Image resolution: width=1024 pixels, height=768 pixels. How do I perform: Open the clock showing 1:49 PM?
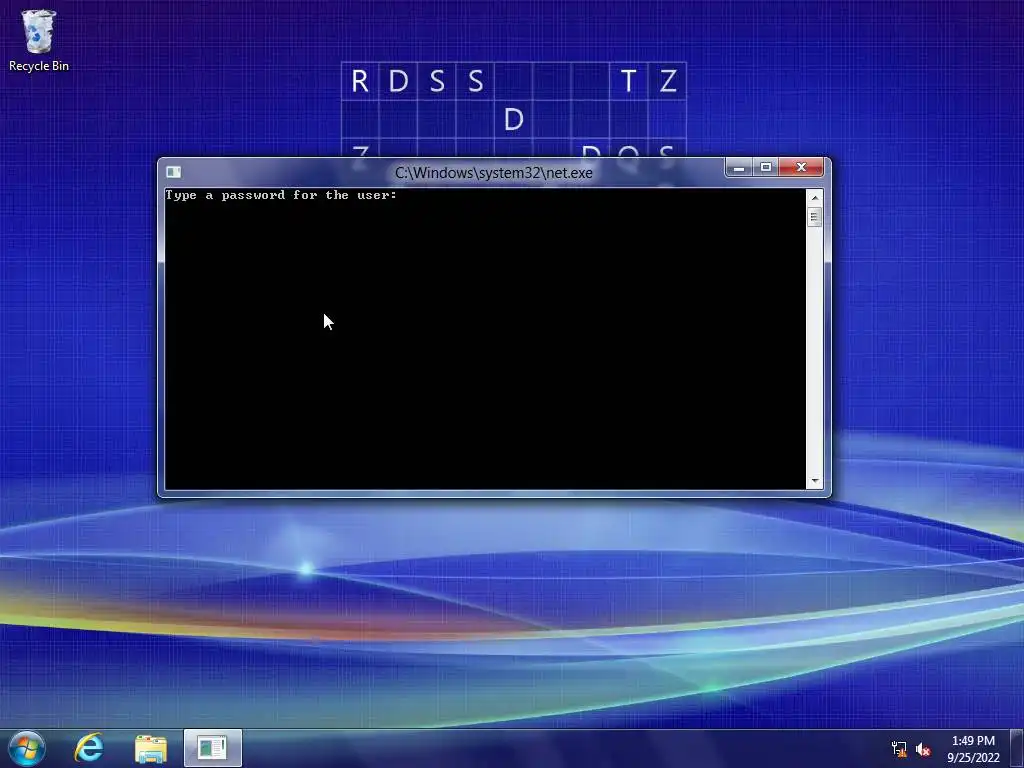973,741
